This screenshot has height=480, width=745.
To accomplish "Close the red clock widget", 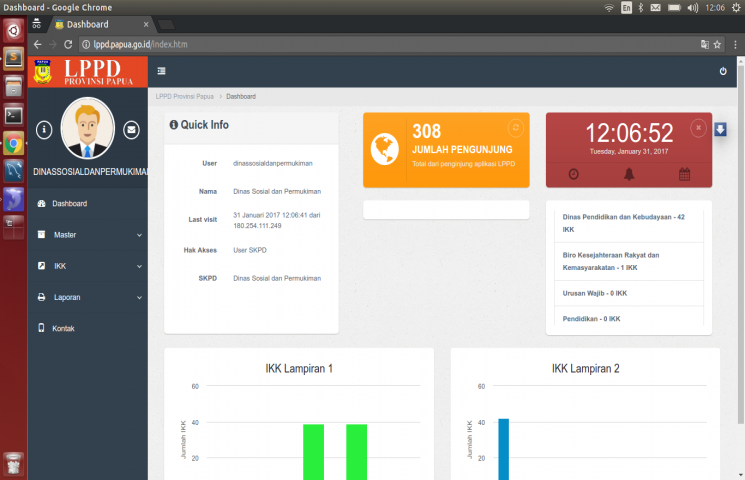I will click(698, 127).
